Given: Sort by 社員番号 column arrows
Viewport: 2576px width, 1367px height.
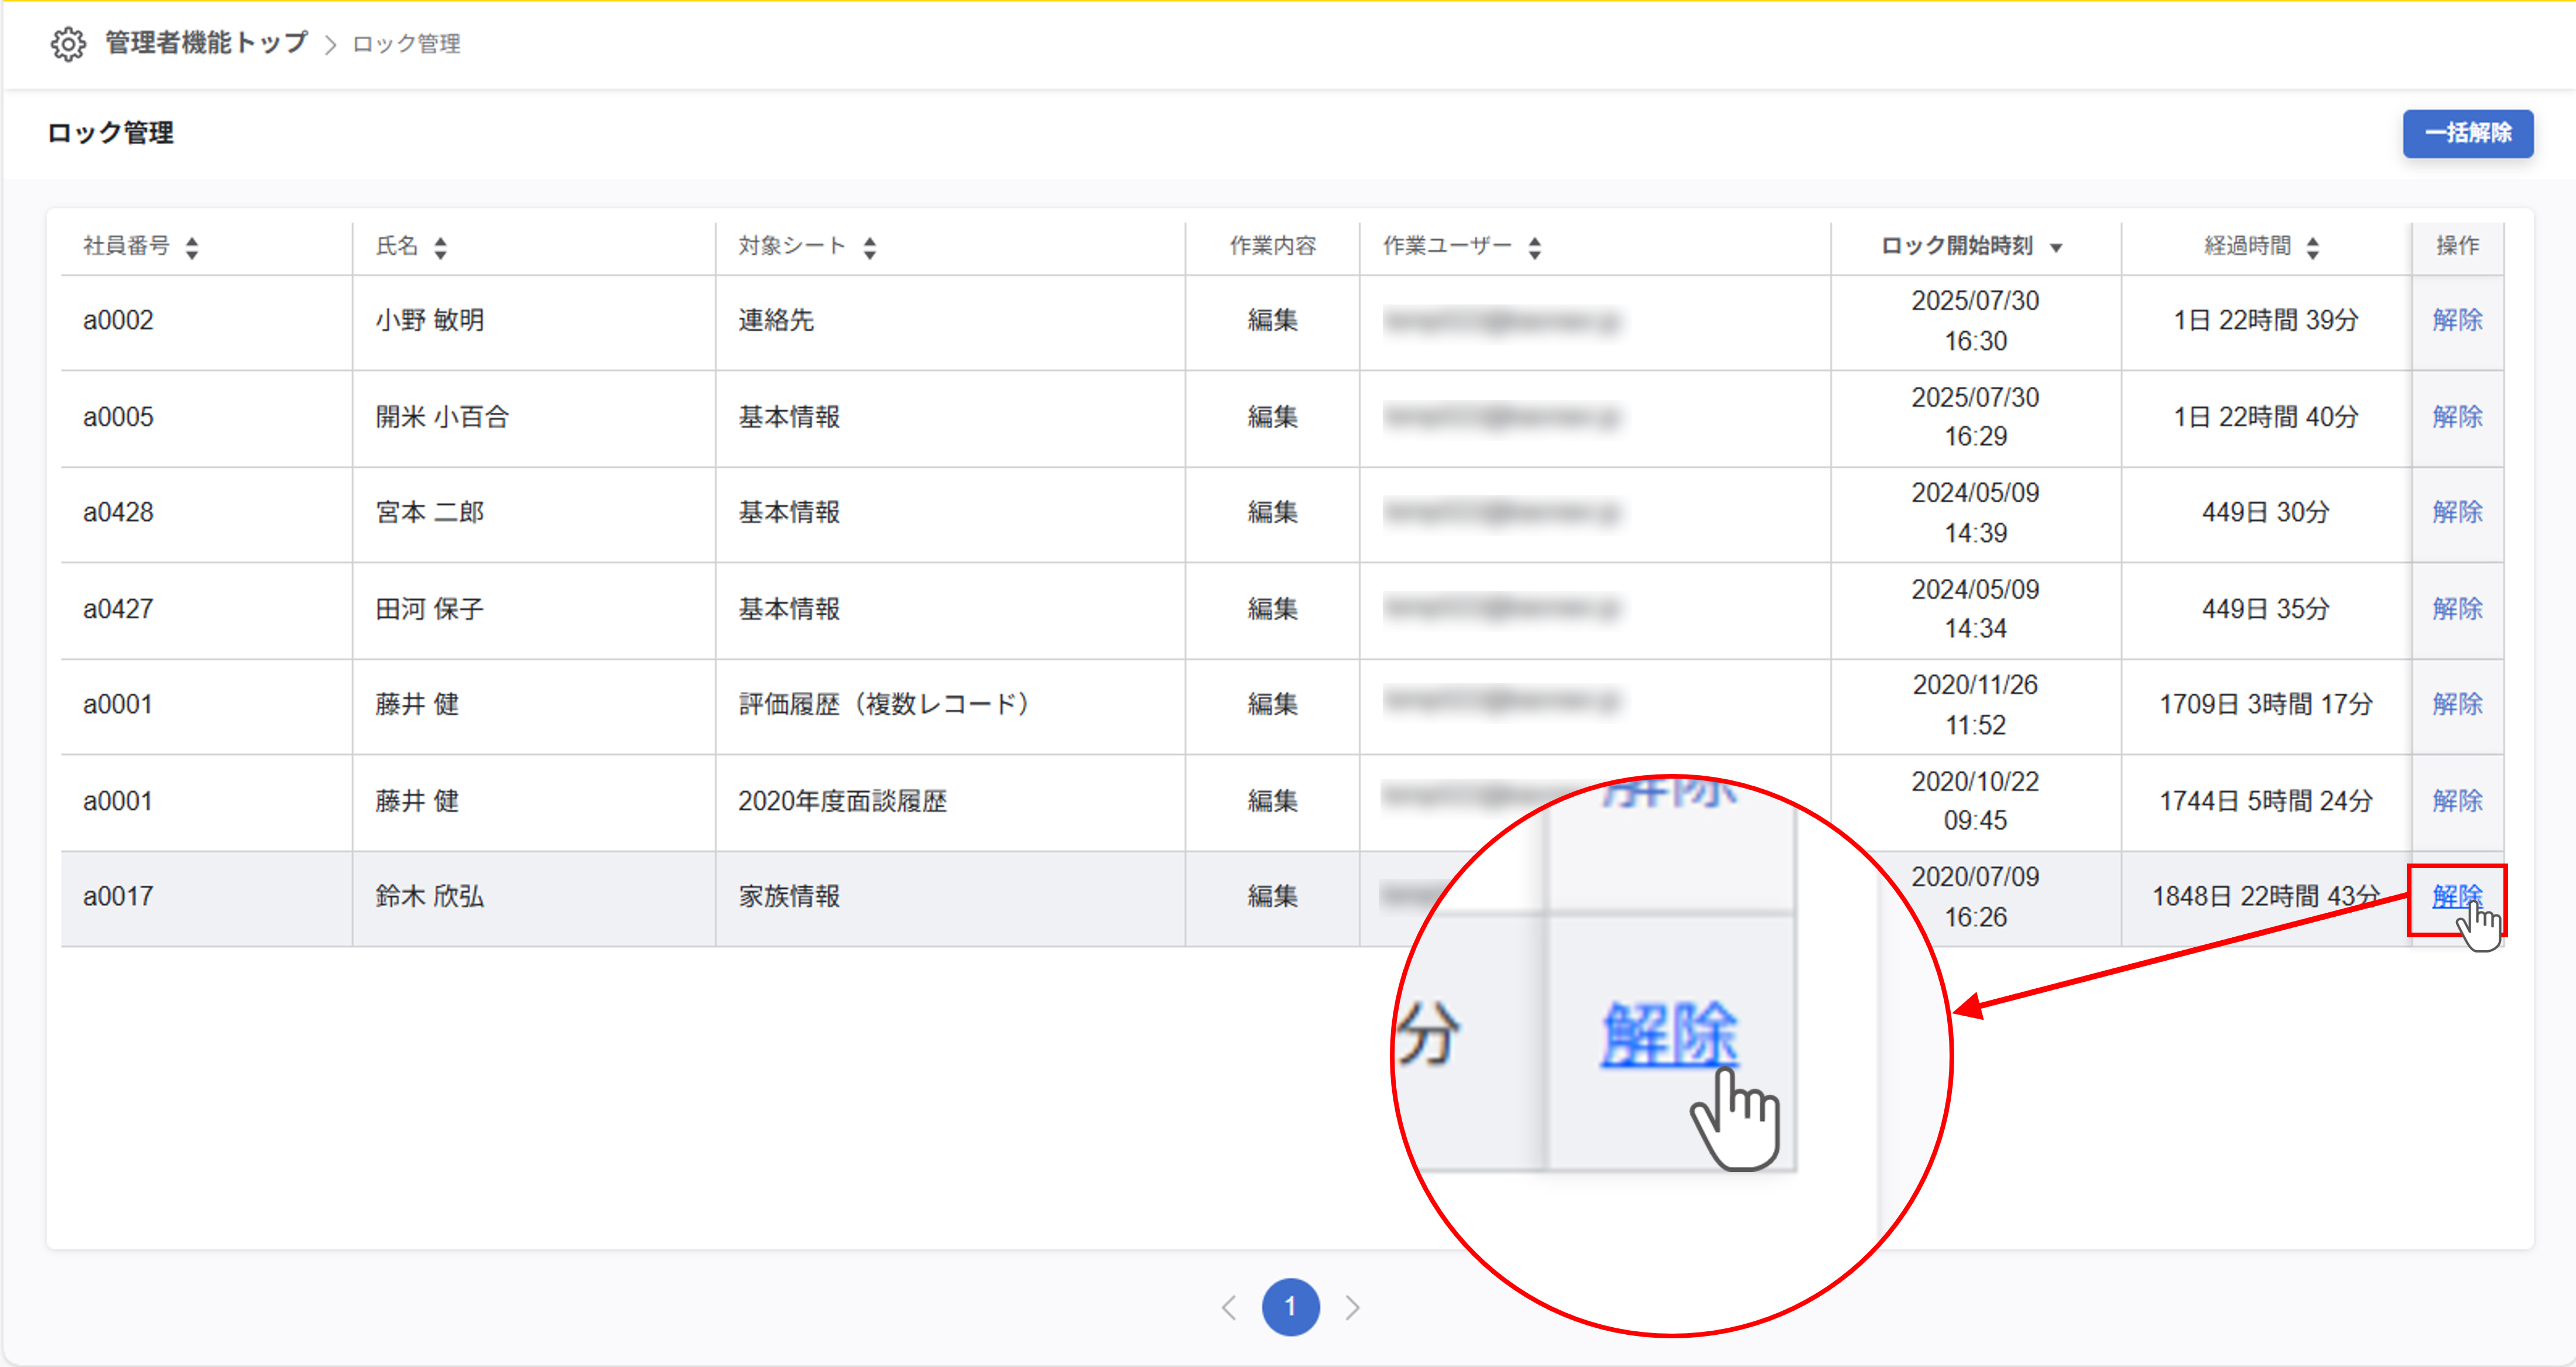Looking at the screenshot, I should [192, 247].
